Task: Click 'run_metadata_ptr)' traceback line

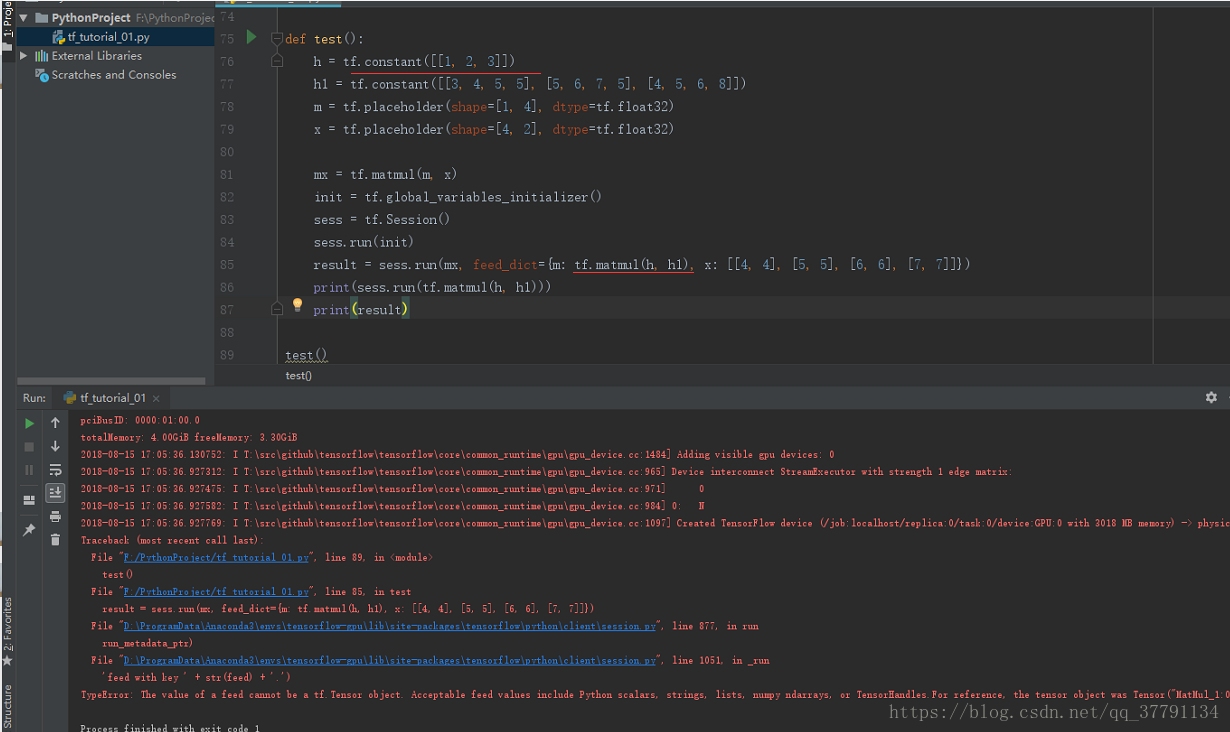Action: coord(147,643)
